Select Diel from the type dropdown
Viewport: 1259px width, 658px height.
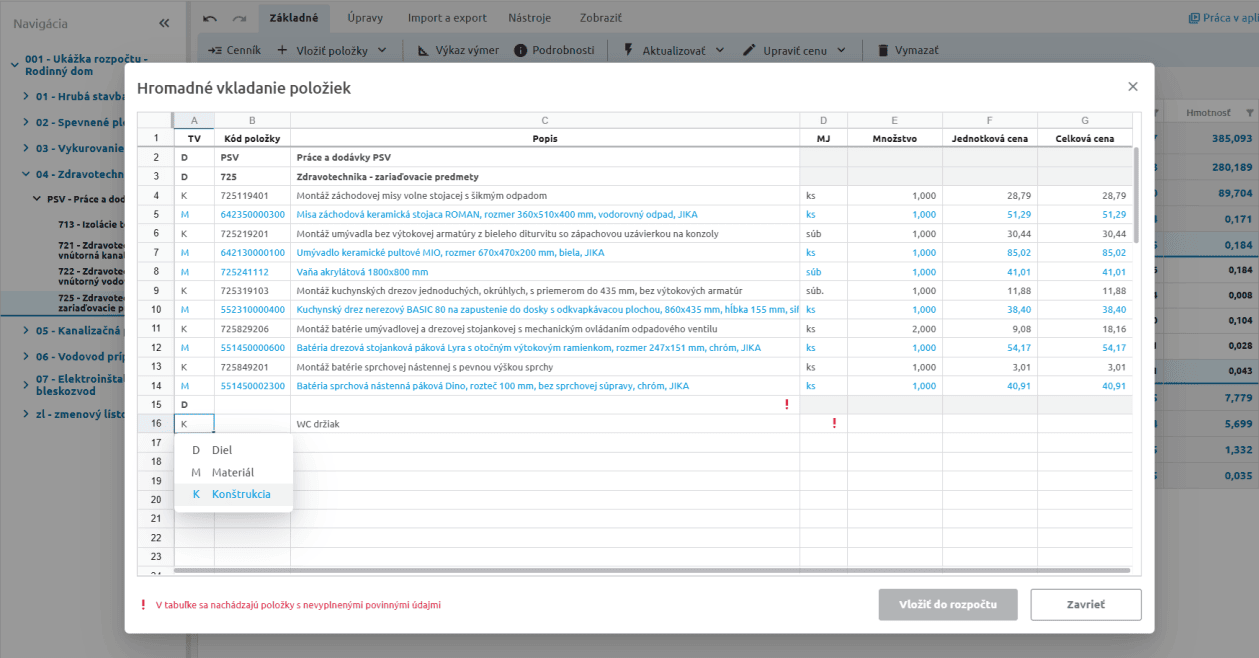point(233,451)
